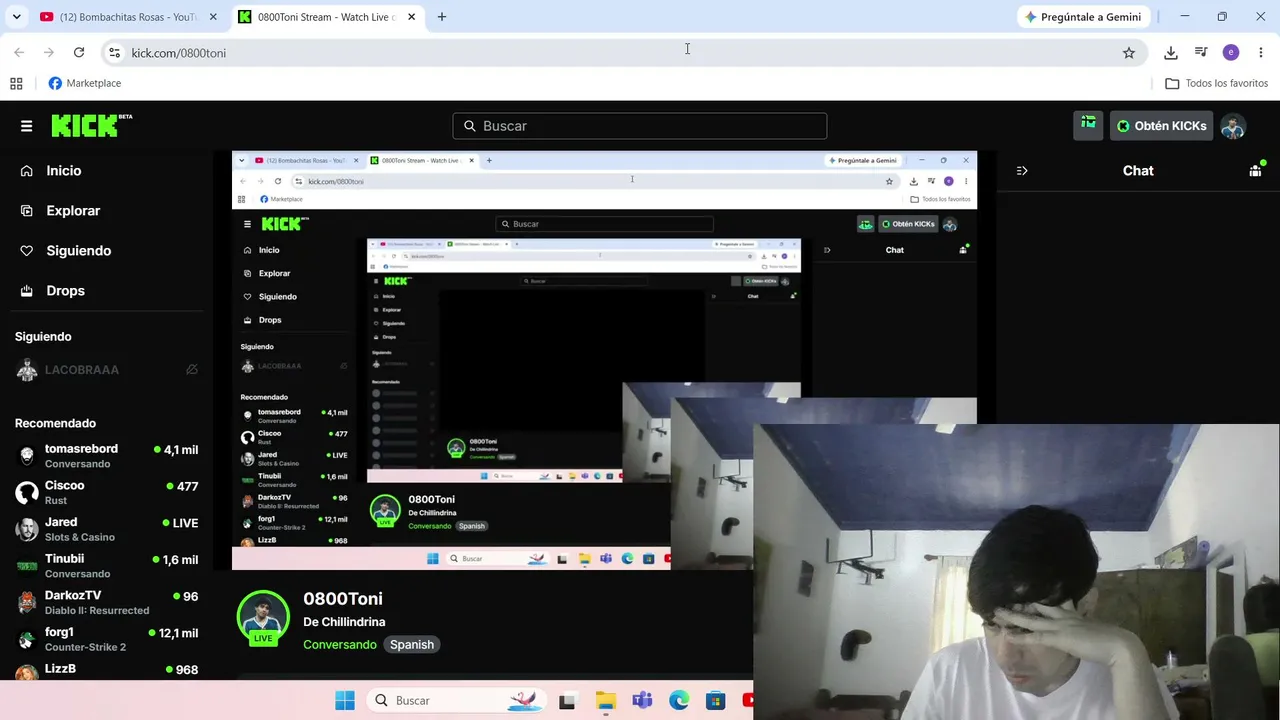Focus the Kick Buscar search field

640,126
